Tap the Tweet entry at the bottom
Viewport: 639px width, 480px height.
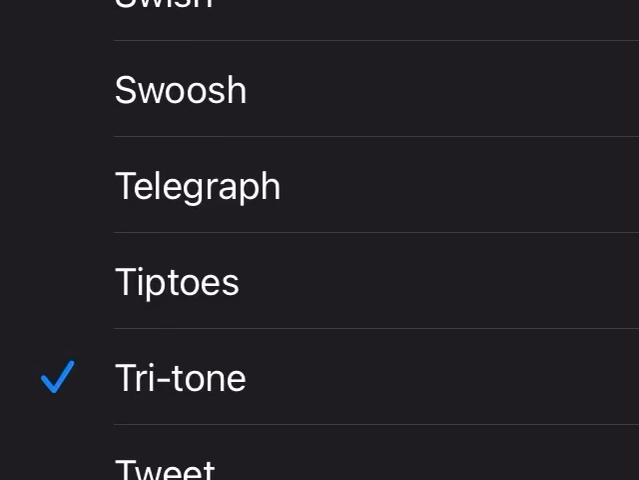[x=165, y=467]
